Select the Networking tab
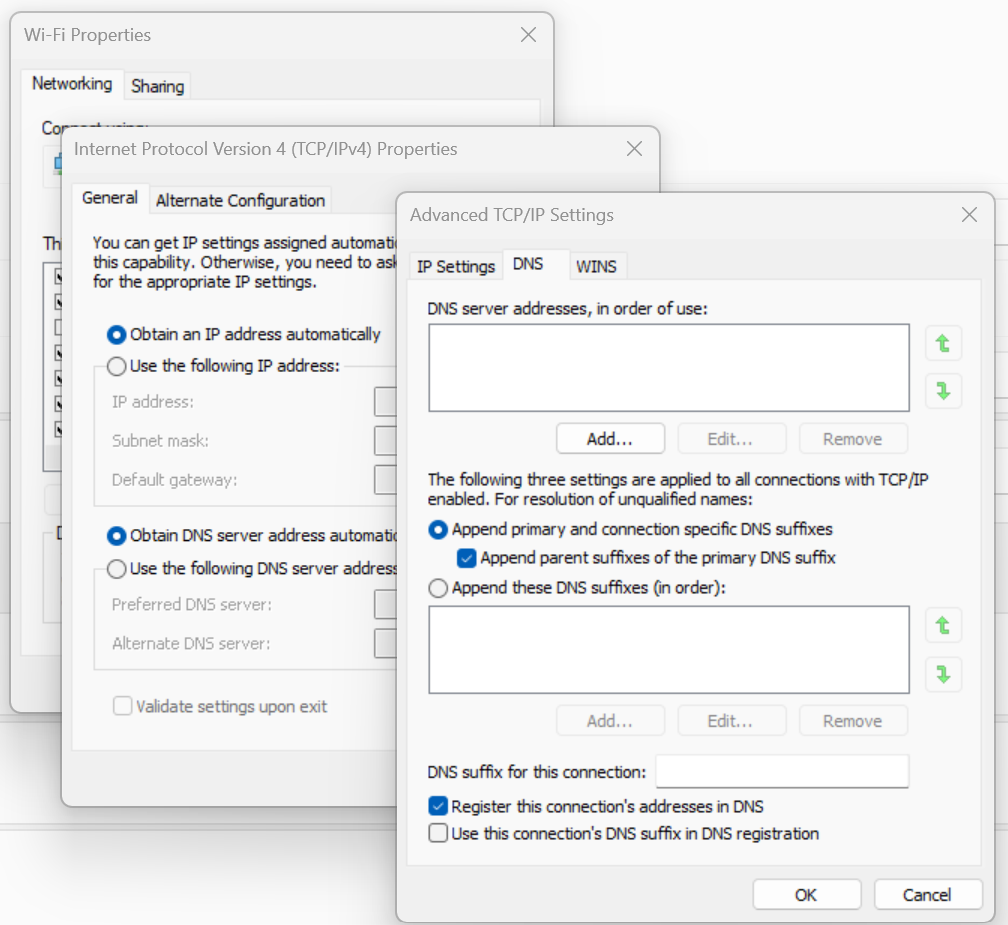This screenshot has height=925, width=1008. tap(72, 84)
